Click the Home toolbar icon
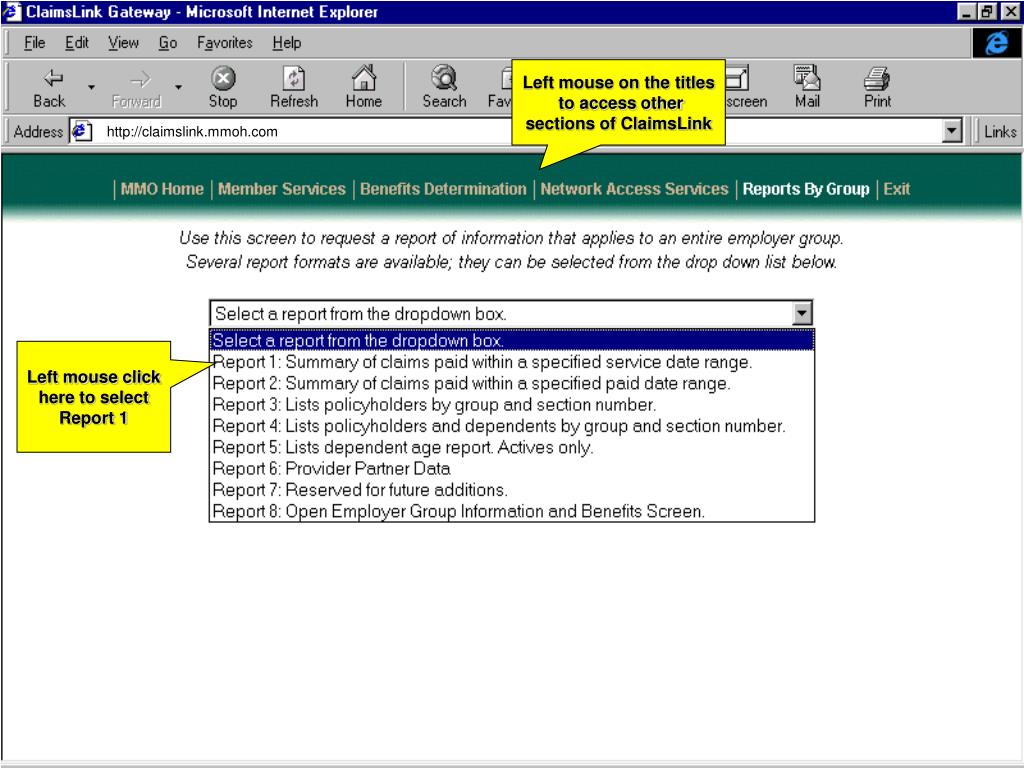 click(364, 78)
